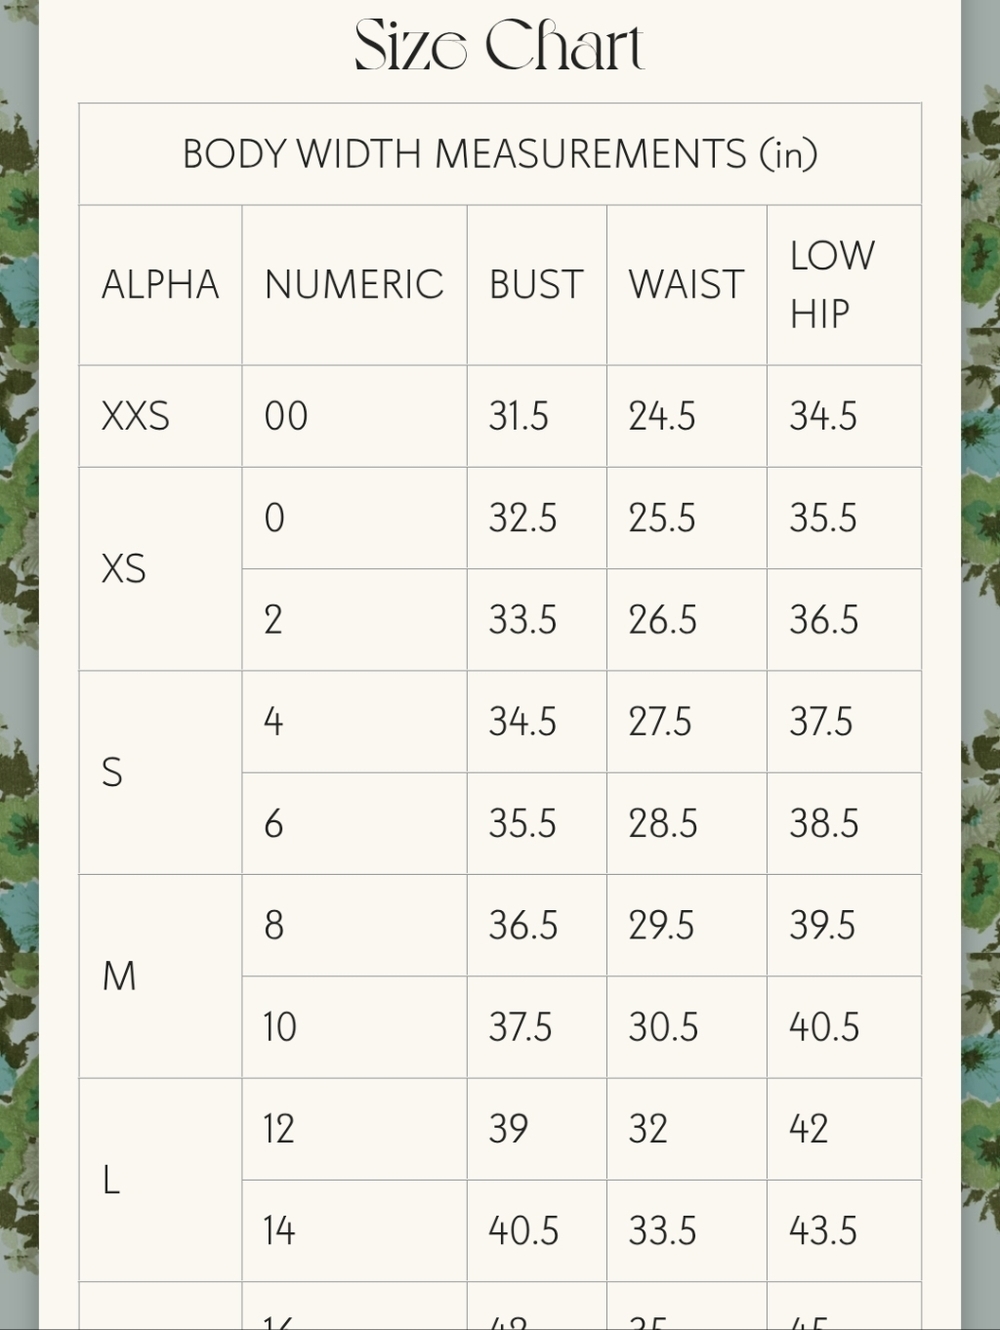Click the Size Chart heading
The height and width of the screenshot is (1330, 1000).
pos(499,46)
